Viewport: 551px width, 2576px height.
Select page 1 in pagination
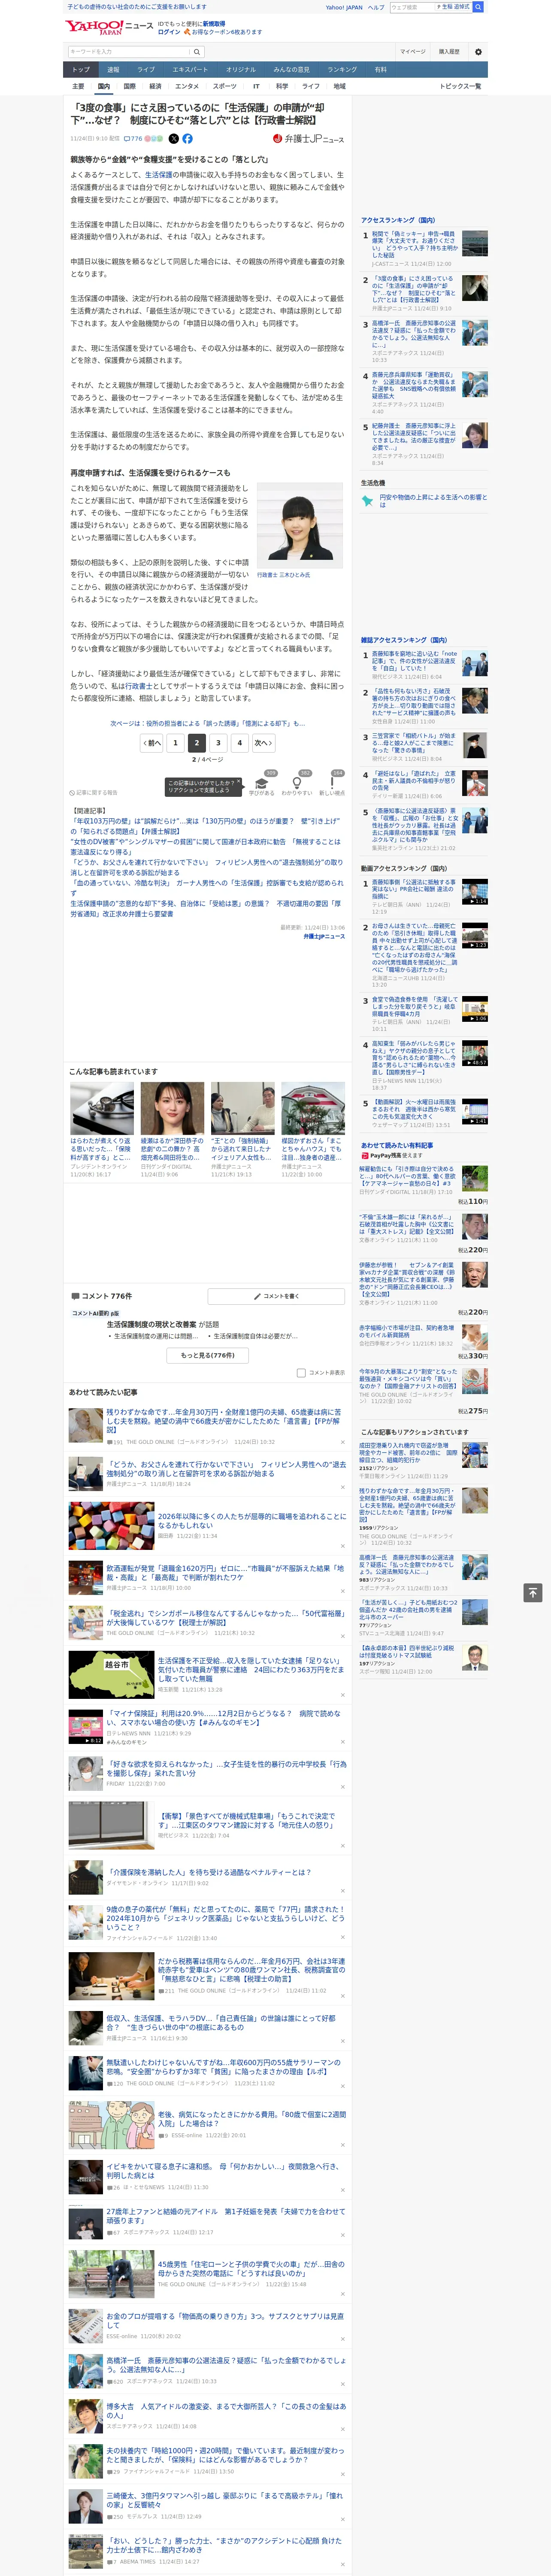[175, 743]
